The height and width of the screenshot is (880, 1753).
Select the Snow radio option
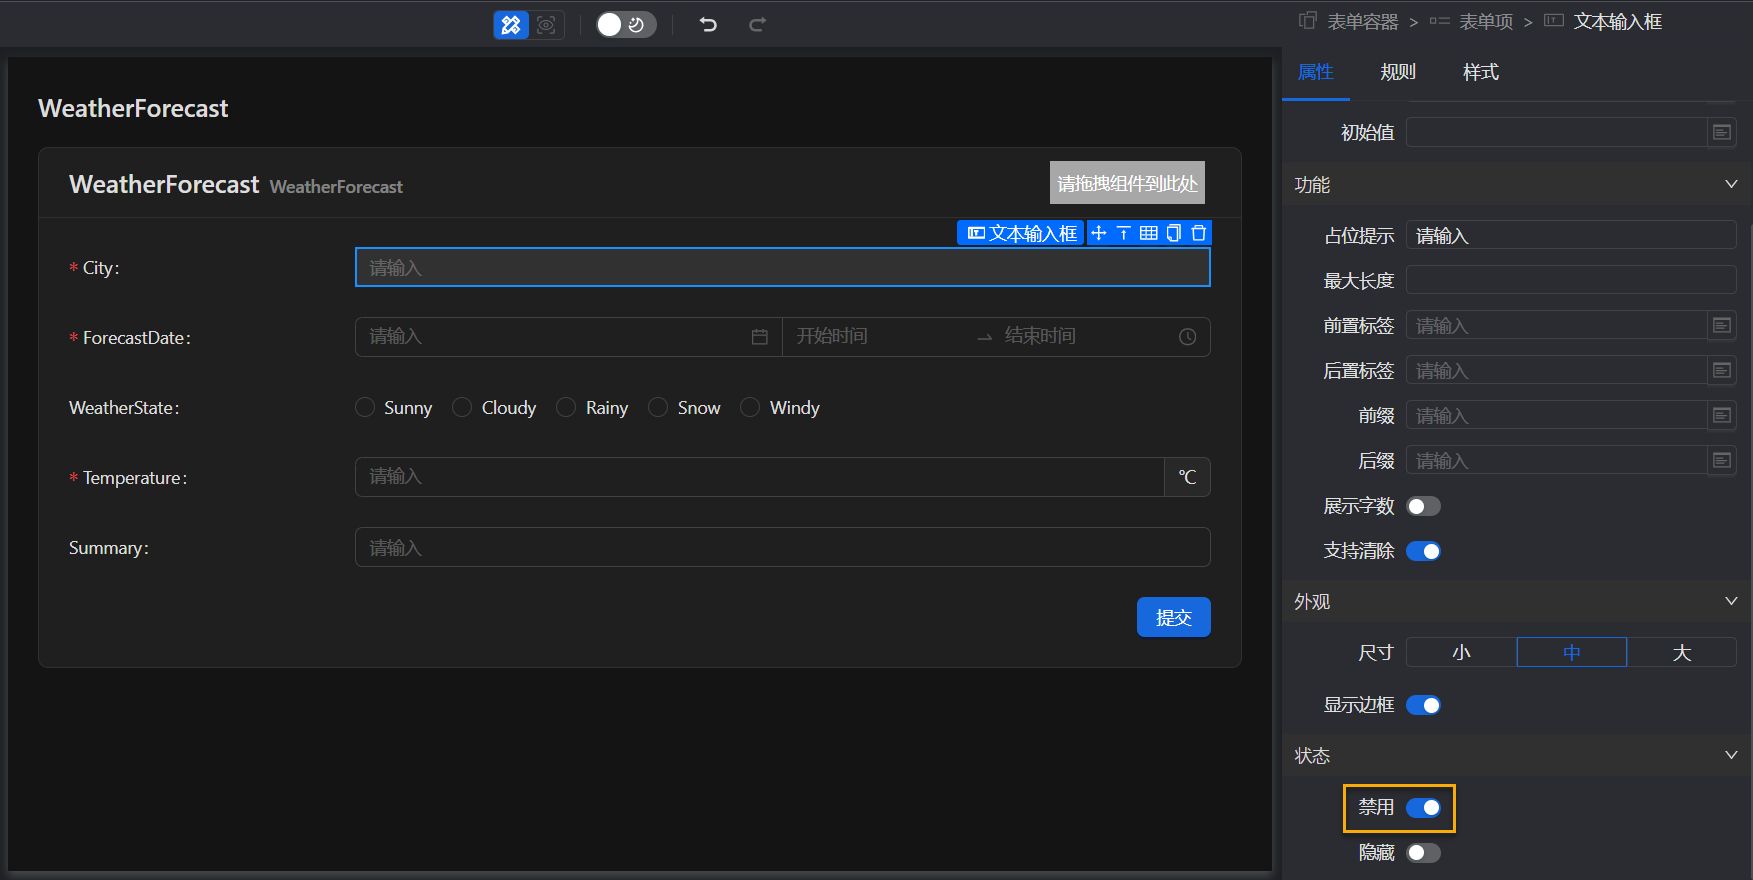pyautogui.click(x=658, y=407)
